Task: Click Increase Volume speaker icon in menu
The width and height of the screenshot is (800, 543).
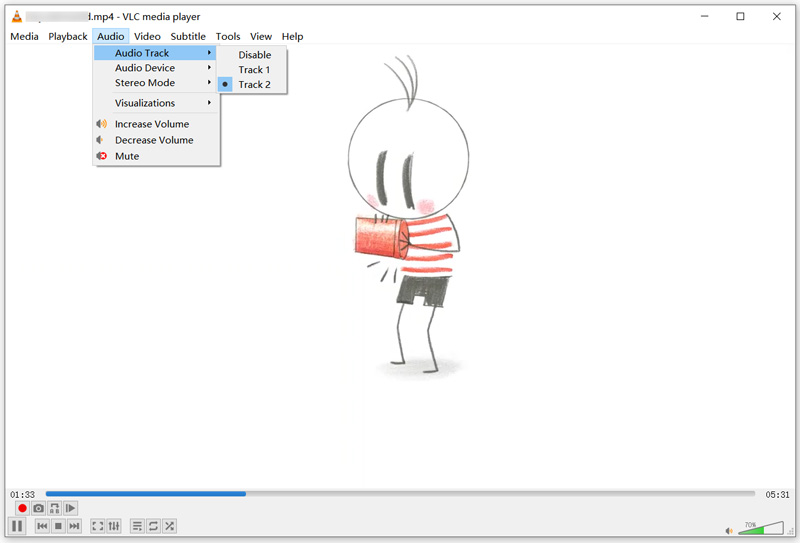Action: tap(102, 124)
